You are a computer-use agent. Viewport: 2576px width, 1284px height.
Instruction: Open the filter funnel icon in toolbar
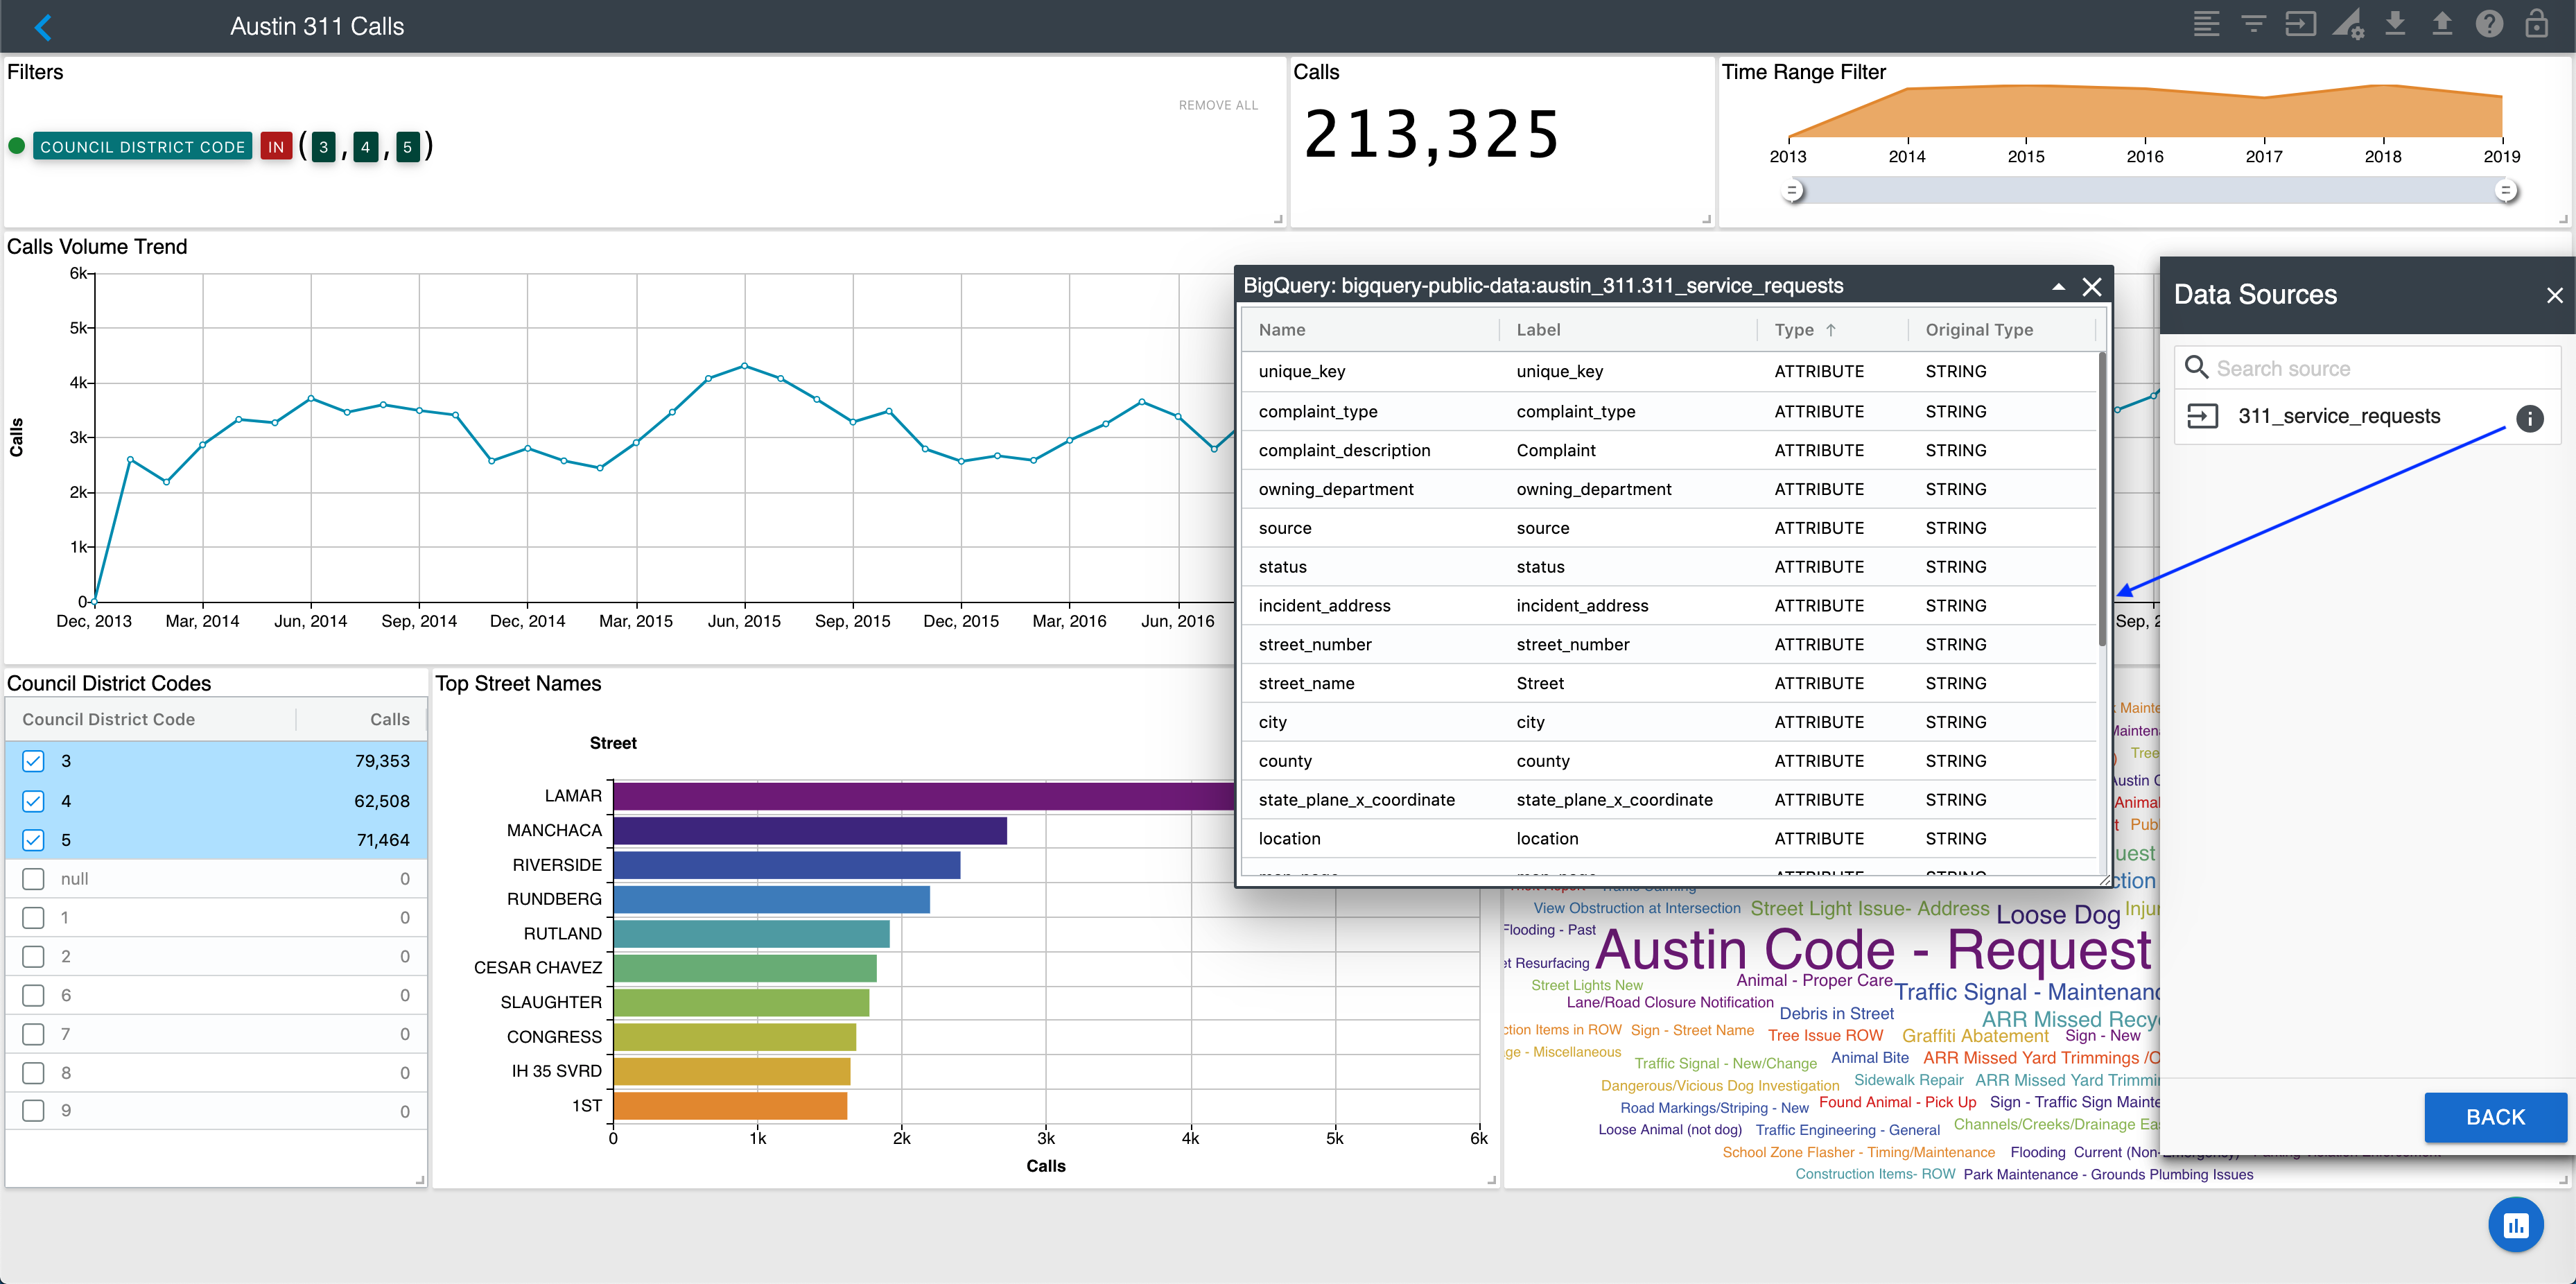tap(2253, 24)
